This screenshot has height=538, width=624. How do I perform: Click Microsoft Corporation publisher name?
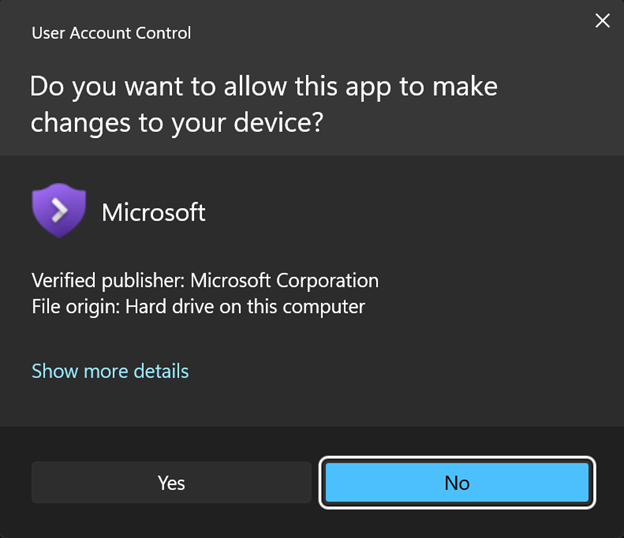pyautogui.click(x=284, y=280)
